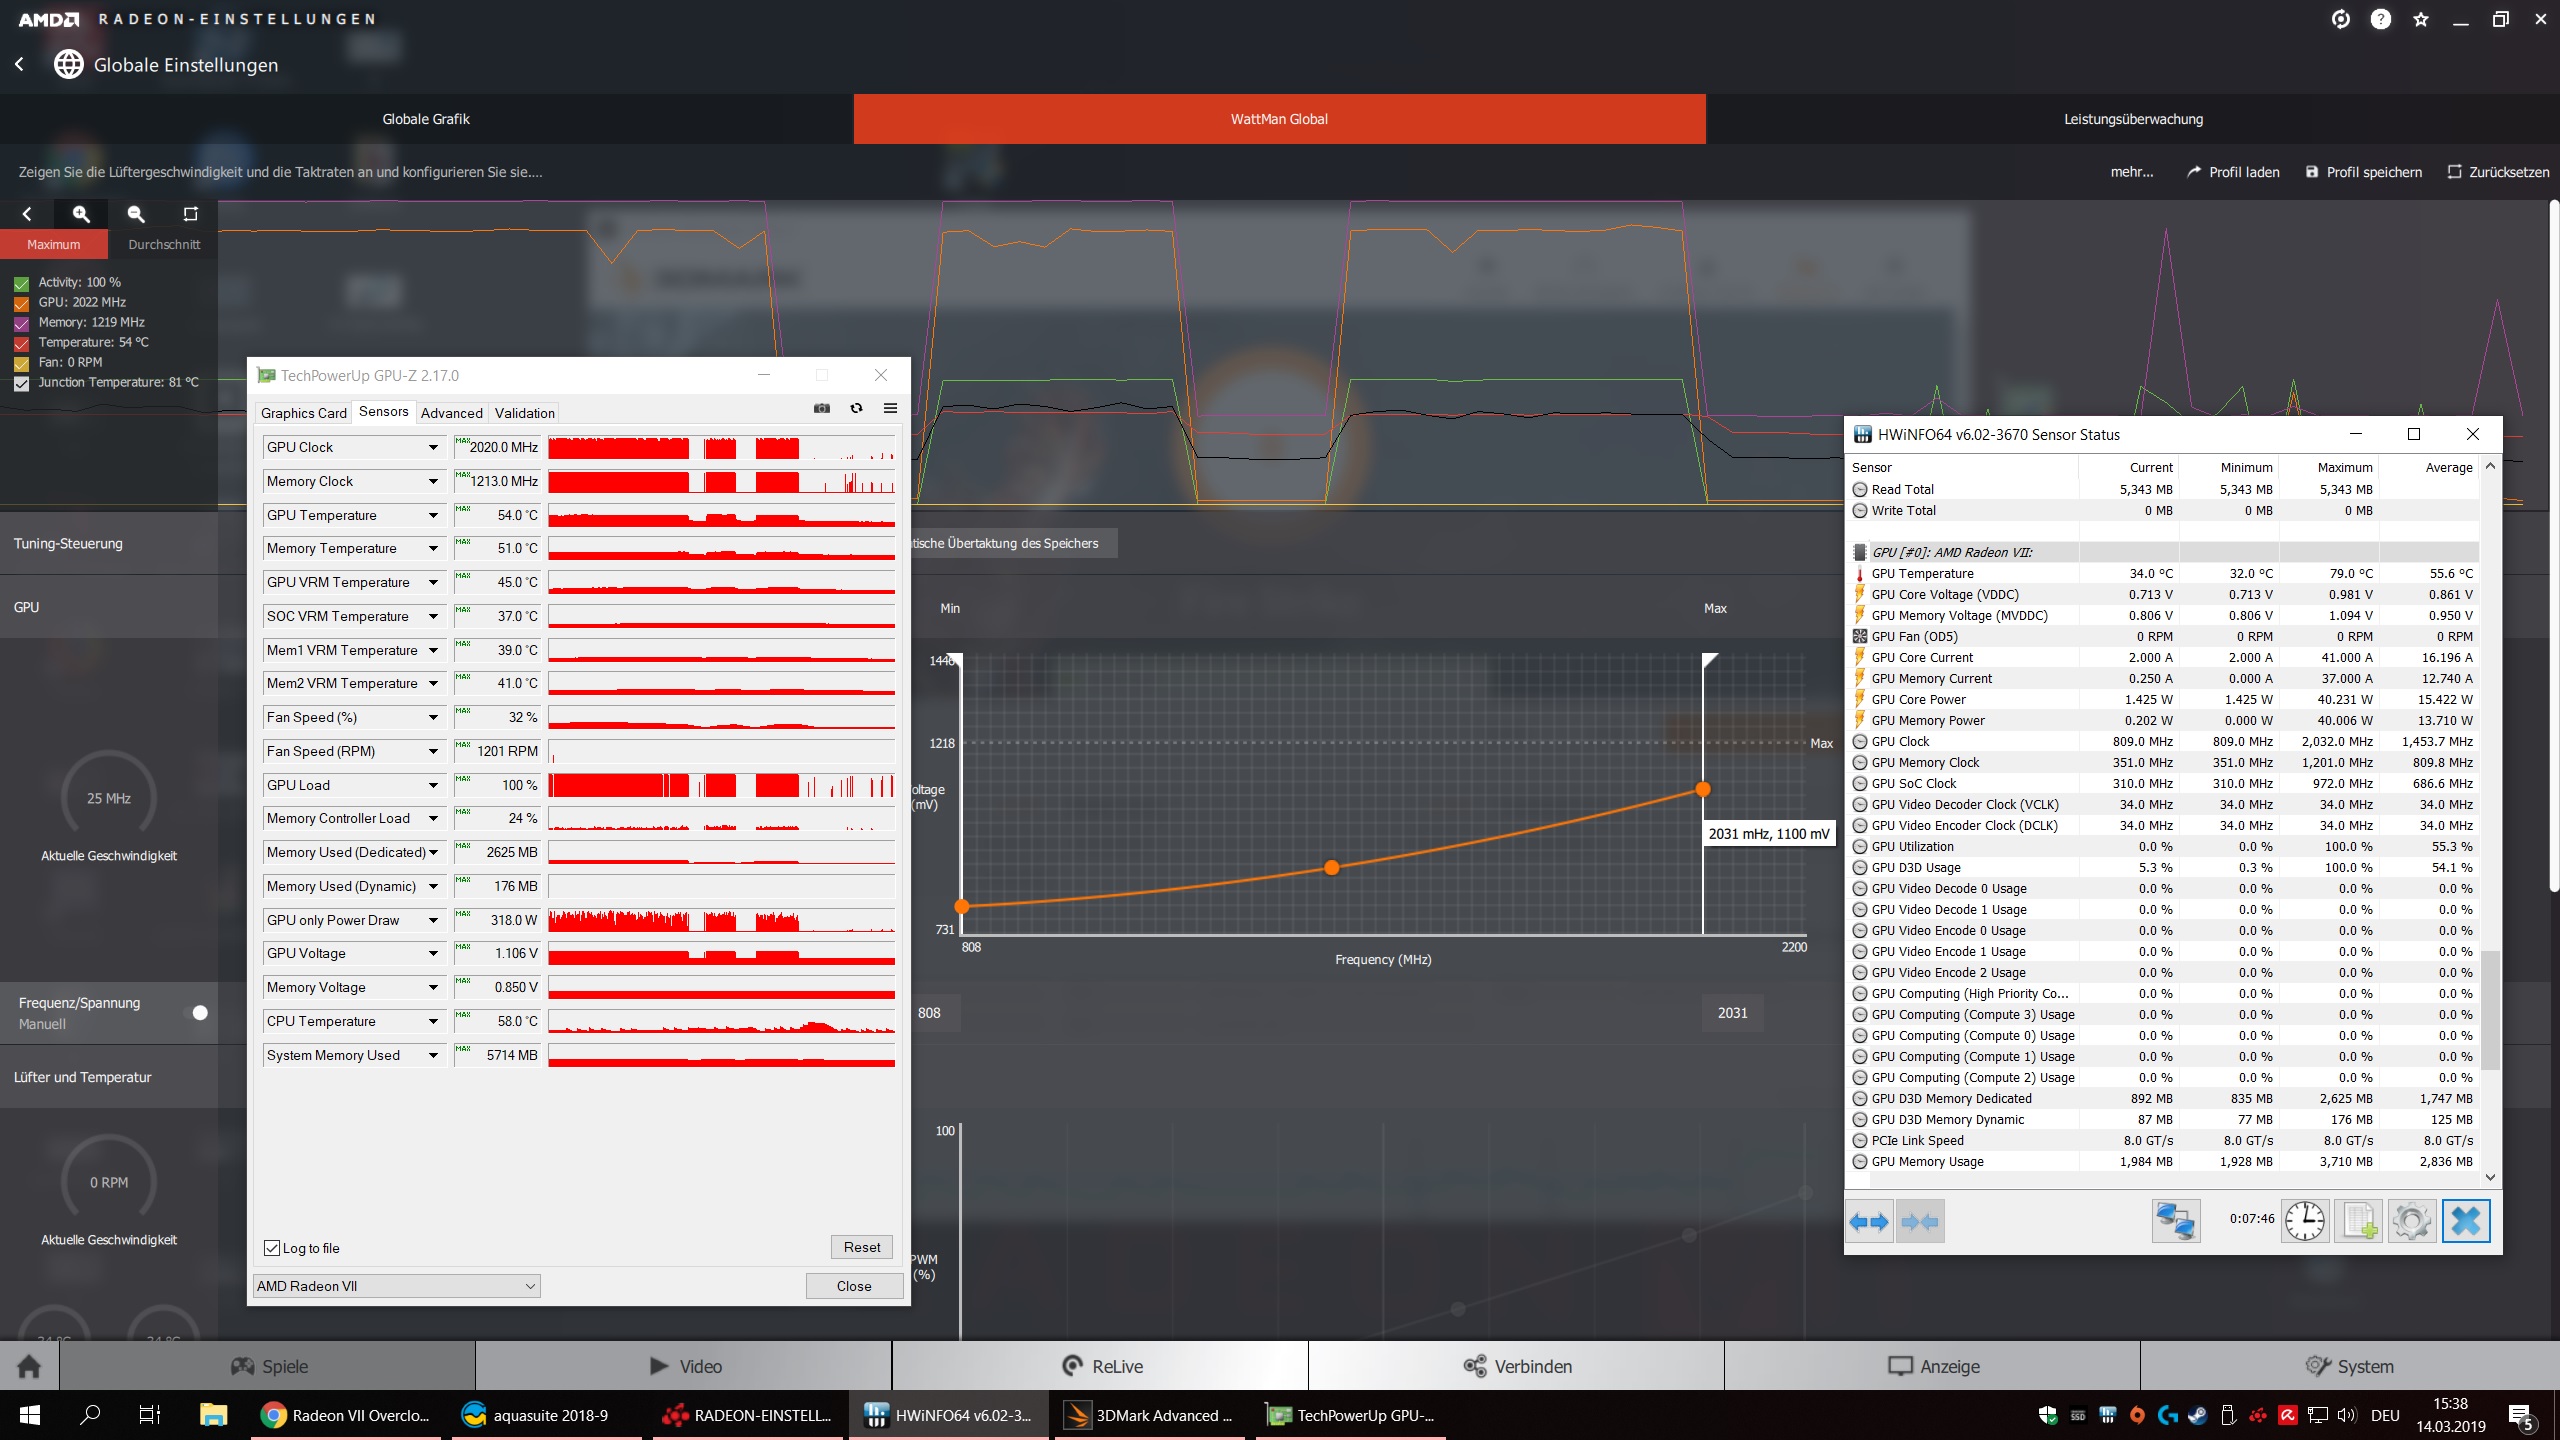Open the AMD Radeon VII device selector
The height and width of the screenshot is (1440, 2560).
[397, 1286]
